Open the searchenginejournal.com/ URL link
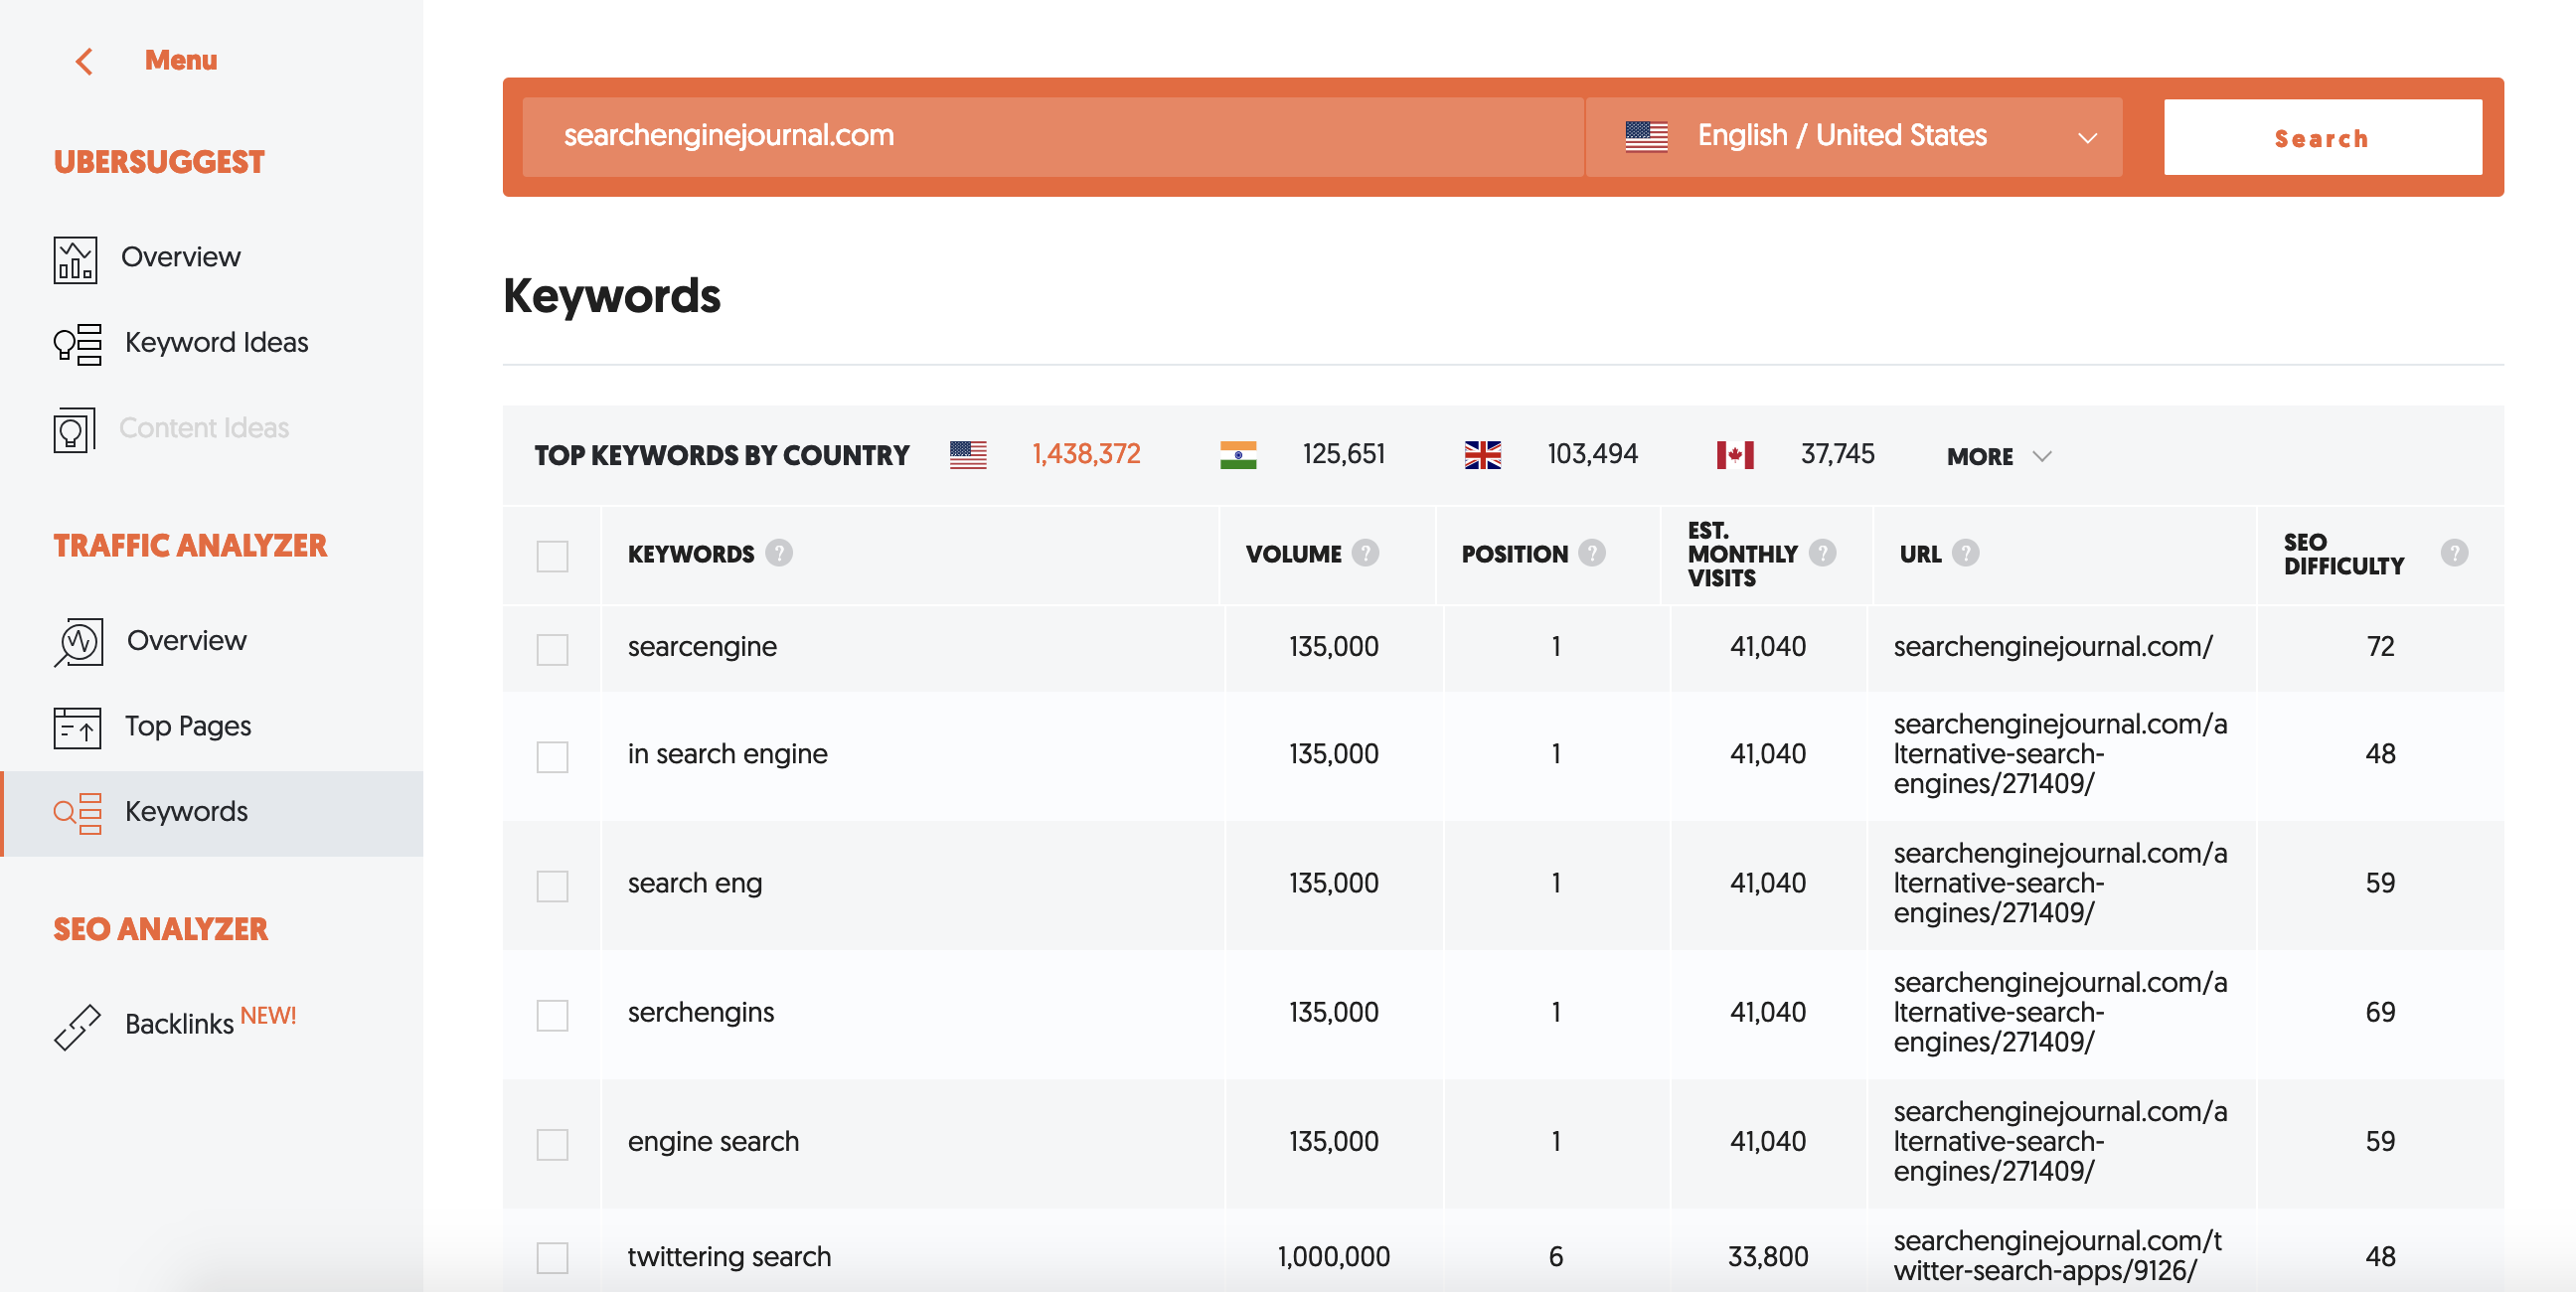2576x1292 pixels. [x=2052, y=647]
